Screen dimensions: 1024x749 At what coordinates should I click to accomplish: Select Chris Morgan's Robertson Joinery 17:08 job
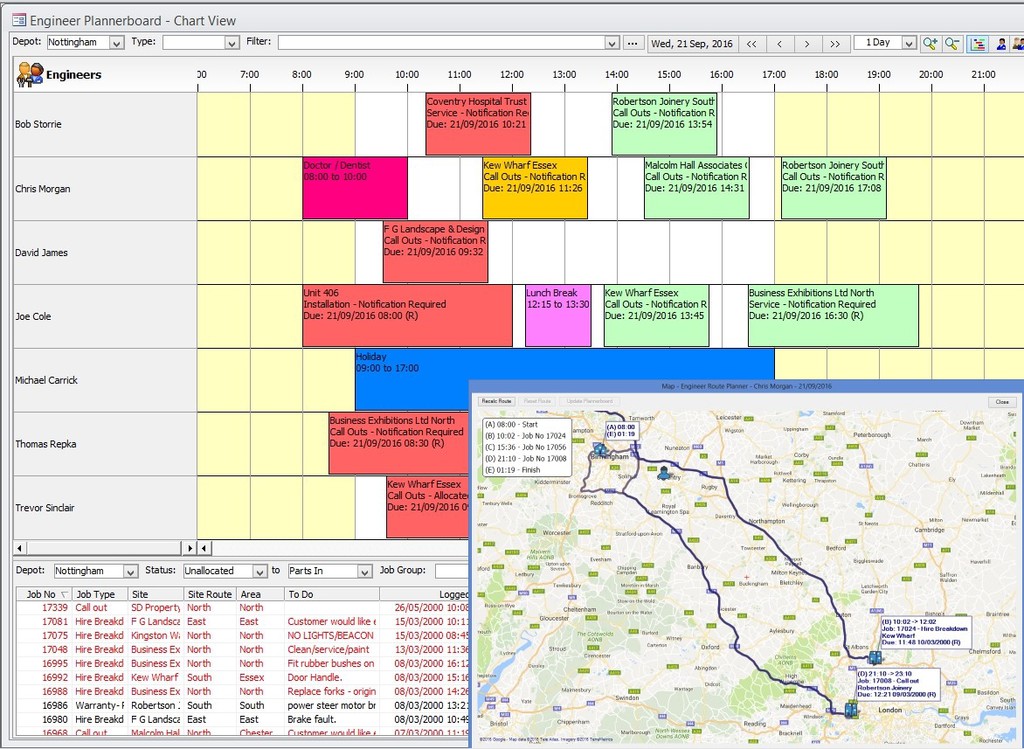tap(833, 188)
